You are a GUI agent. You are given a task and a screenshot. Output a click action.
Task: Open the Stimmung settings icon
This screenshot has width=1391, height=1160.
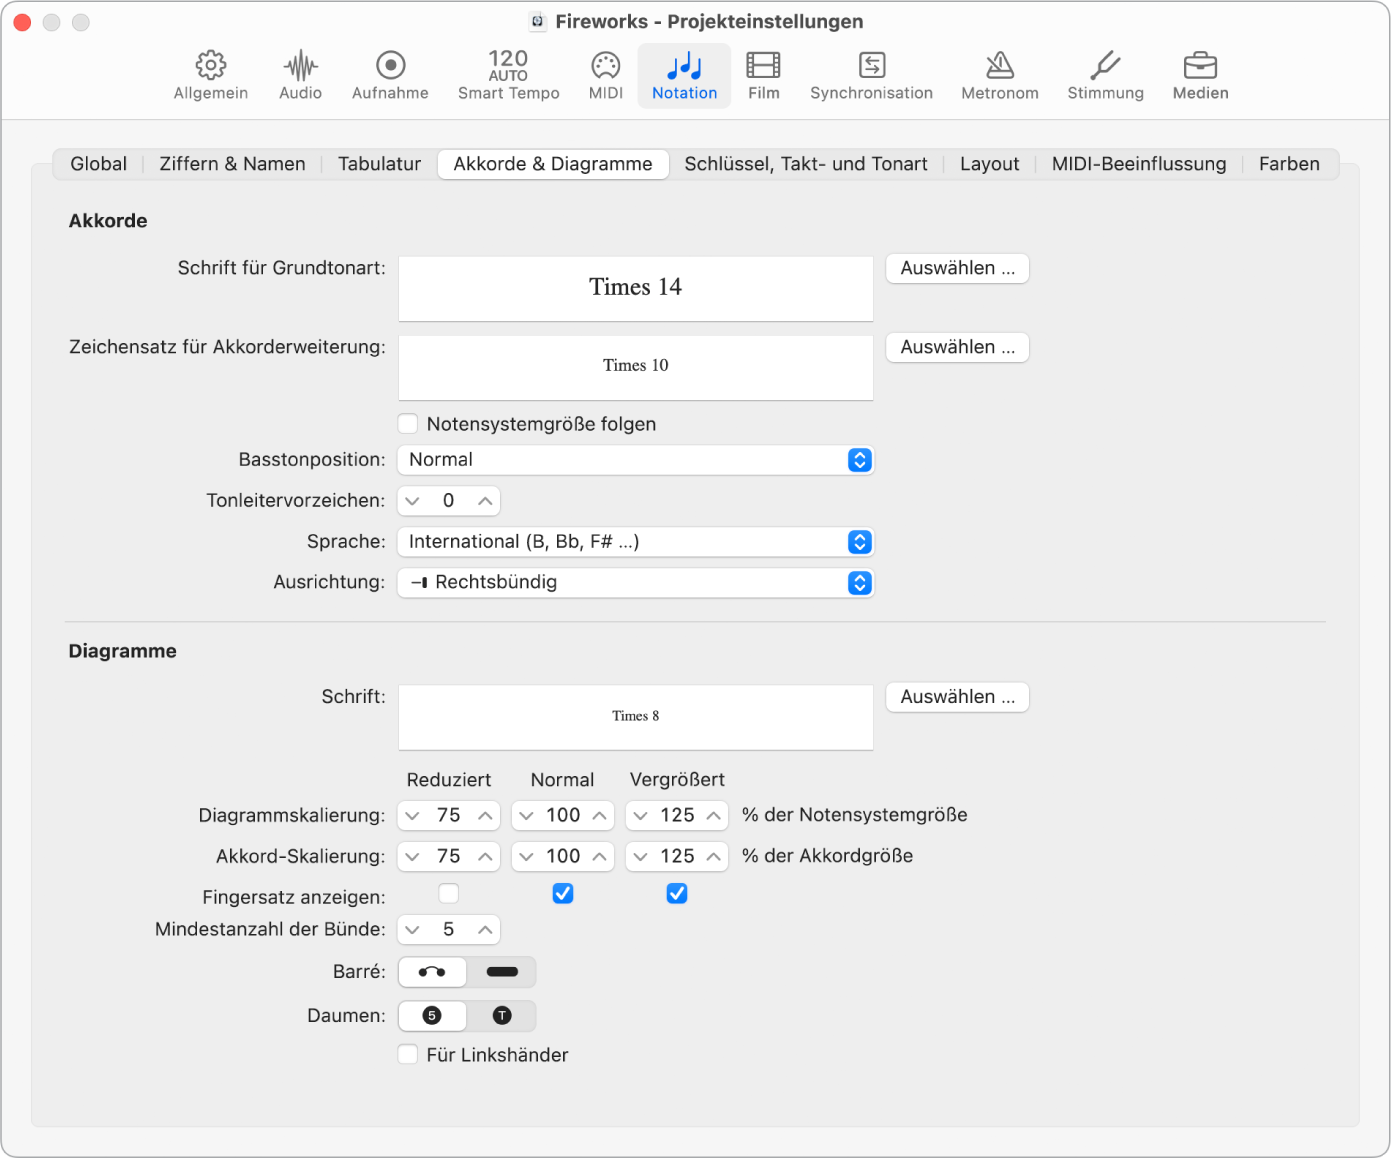pyautogui.click(x=1104, y=74)
